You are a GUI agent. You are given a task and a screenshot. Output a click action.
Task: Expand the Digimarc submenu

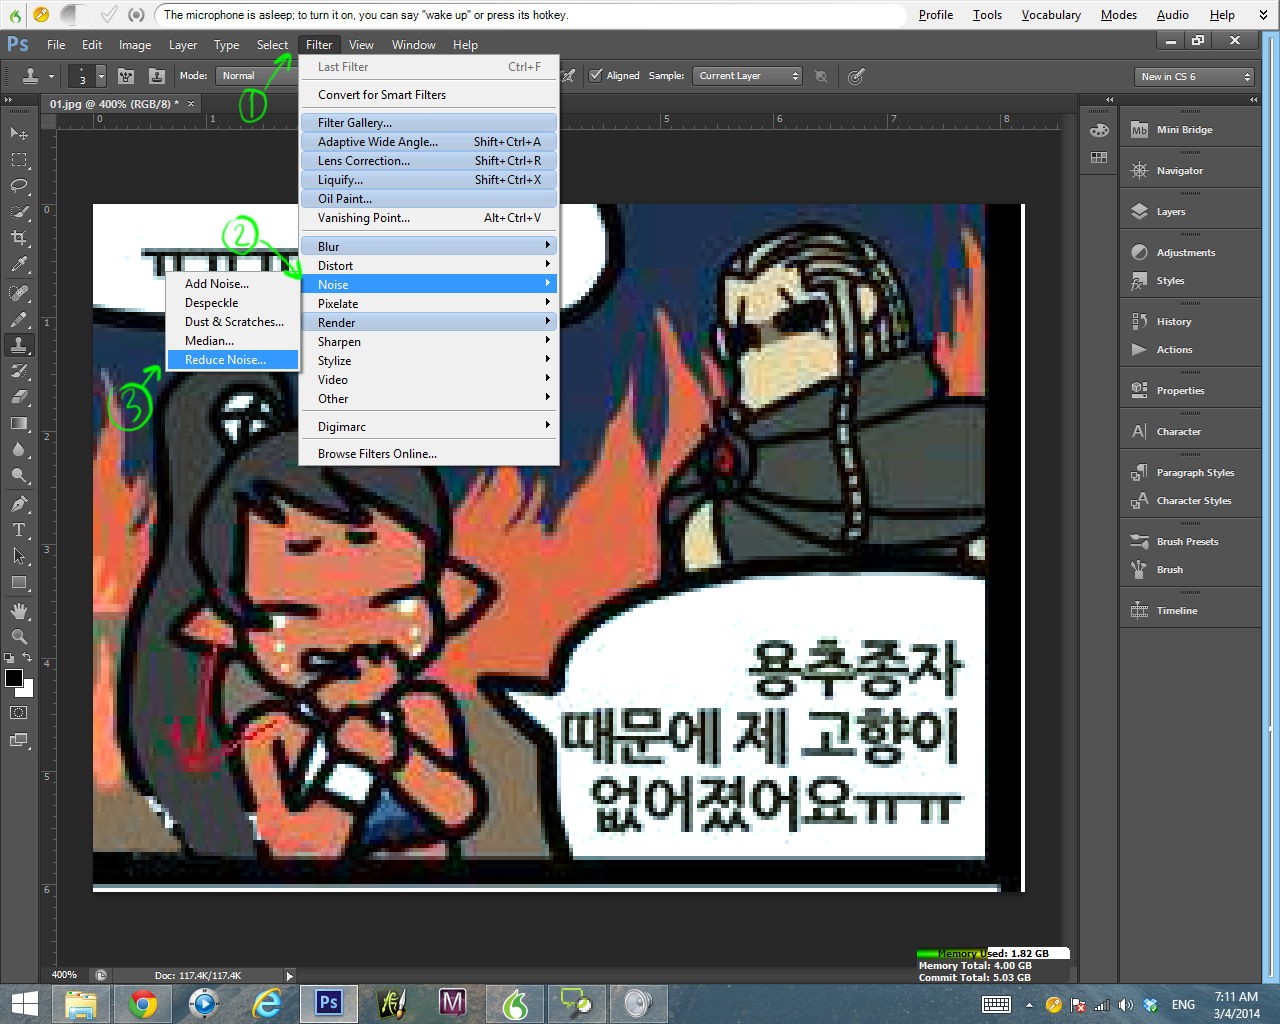pos(428,426)
